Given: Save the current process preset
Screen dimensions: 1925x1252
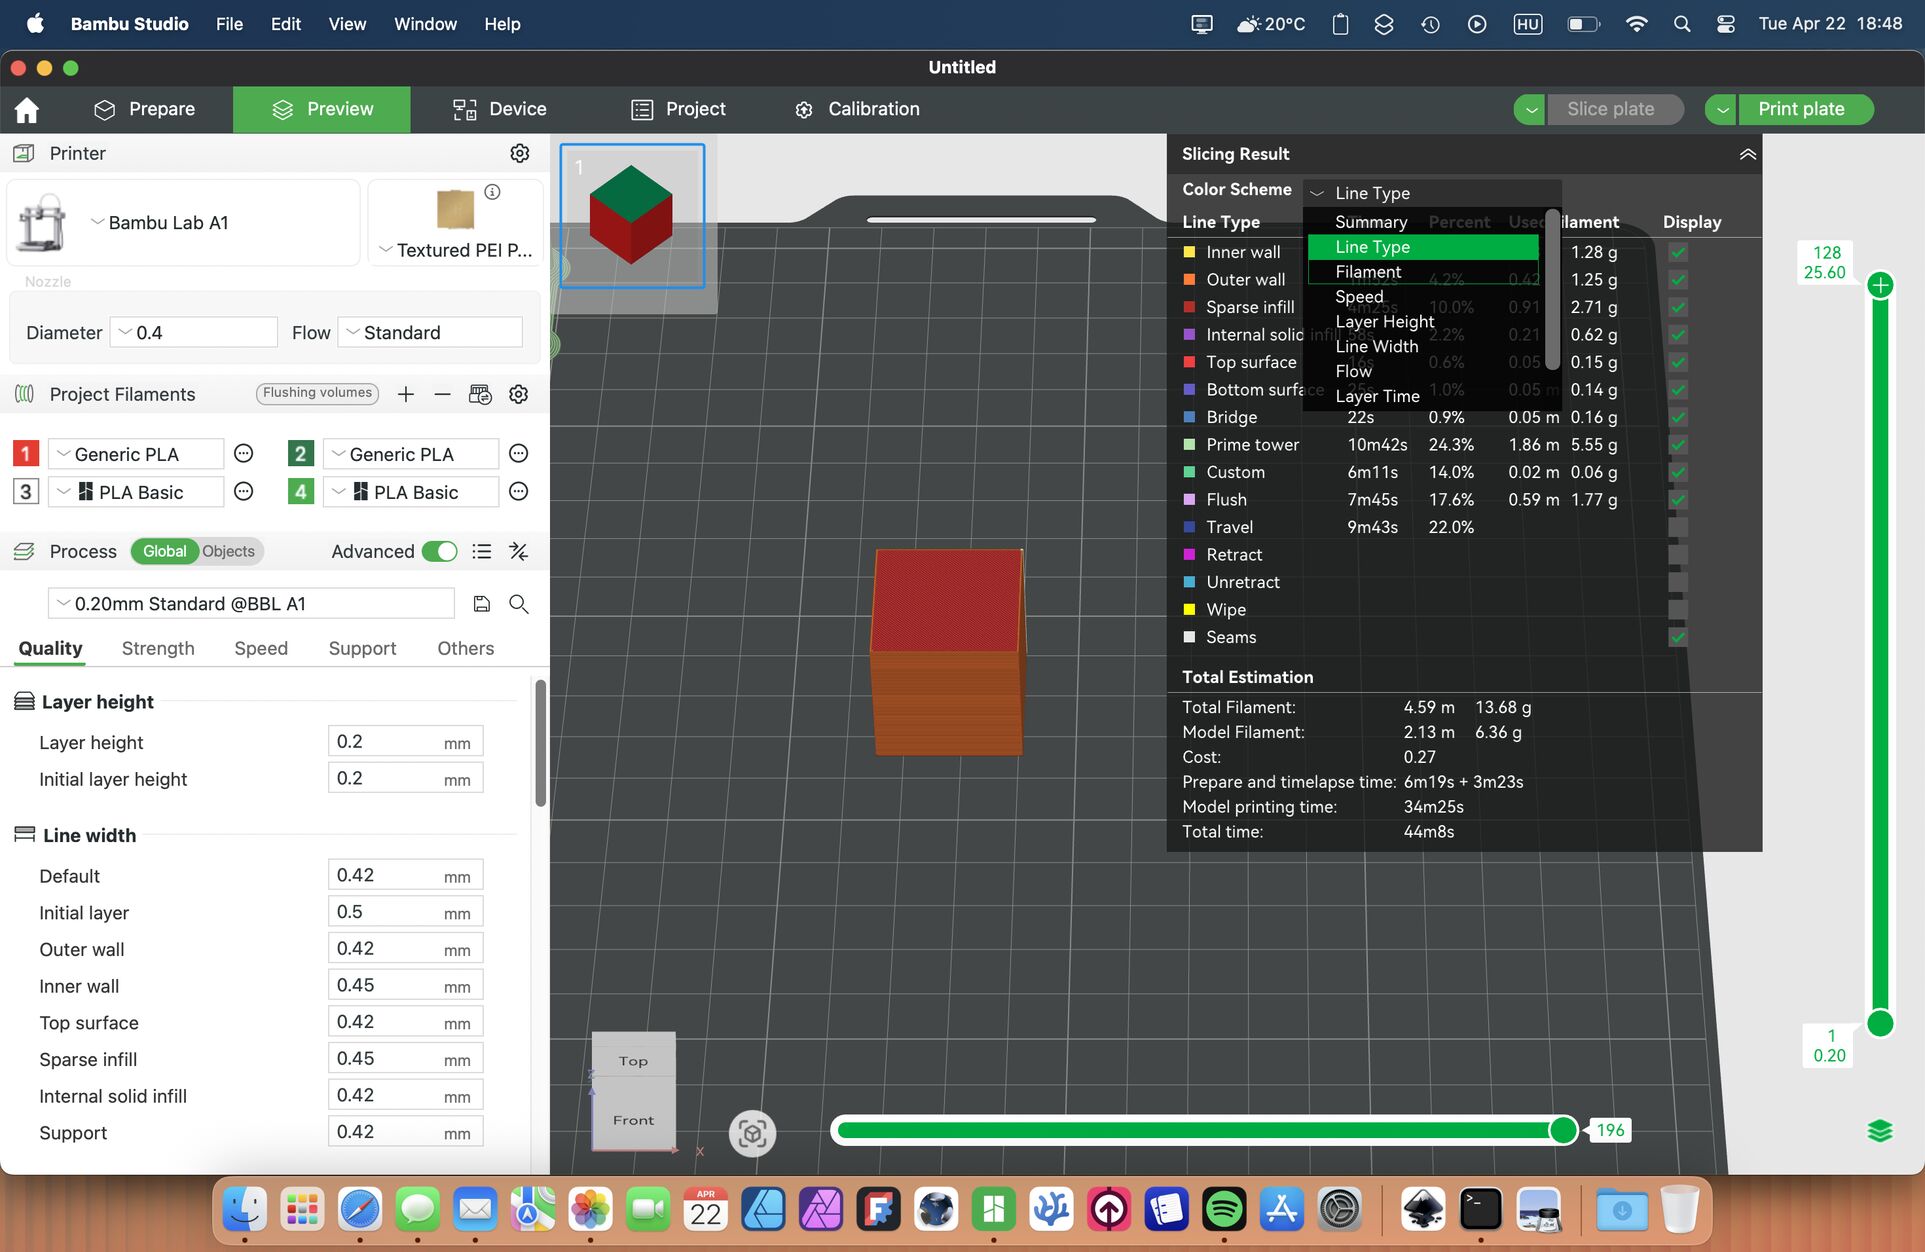Looking at the screenshot, I should (x=481, y=604).
